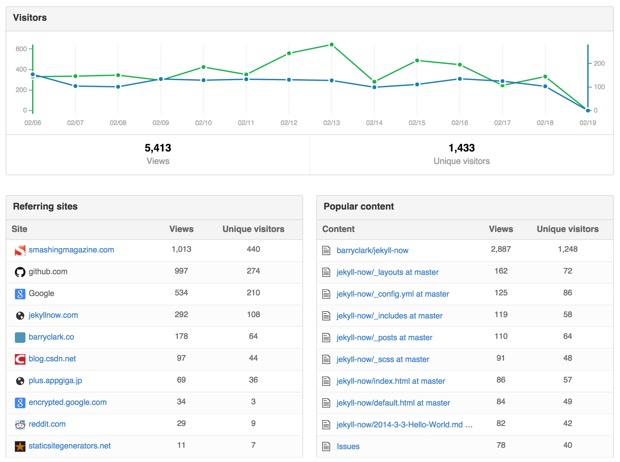Click the Visitors panel heading

[x=30, y=18]
